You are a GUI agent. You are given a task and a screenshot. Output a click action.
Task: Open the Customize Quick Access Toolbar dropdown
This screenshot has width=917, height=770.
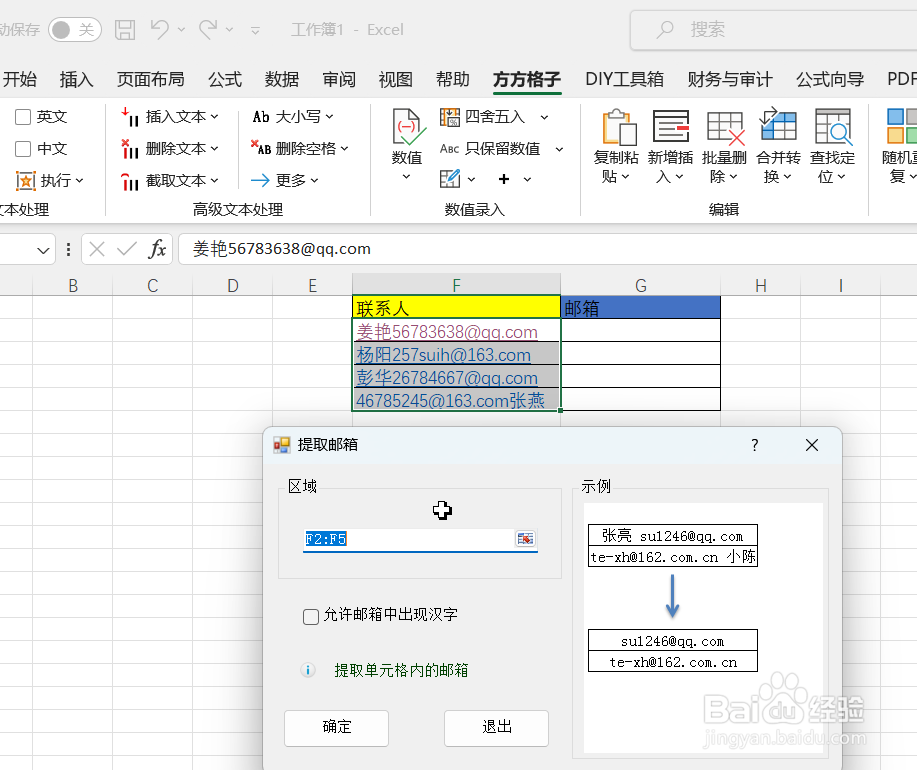(x=255, y=30)
